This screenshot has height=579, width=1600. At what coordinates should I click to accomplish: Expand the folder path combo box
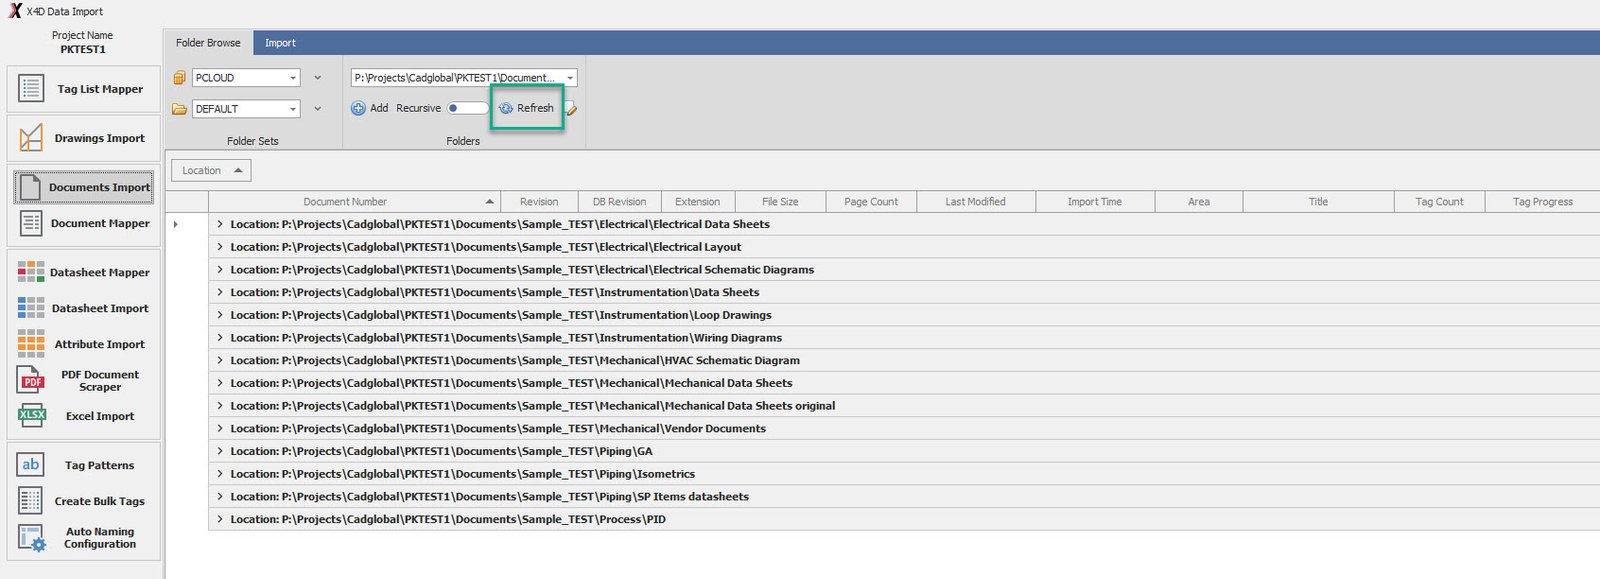570,78
